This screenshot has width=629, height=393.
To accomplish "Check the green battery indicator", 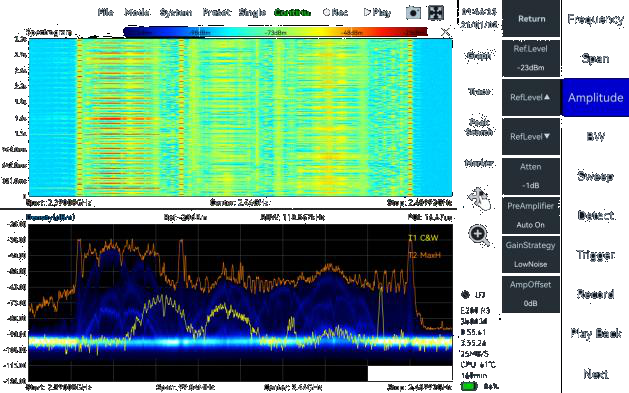I will point(469,387).
